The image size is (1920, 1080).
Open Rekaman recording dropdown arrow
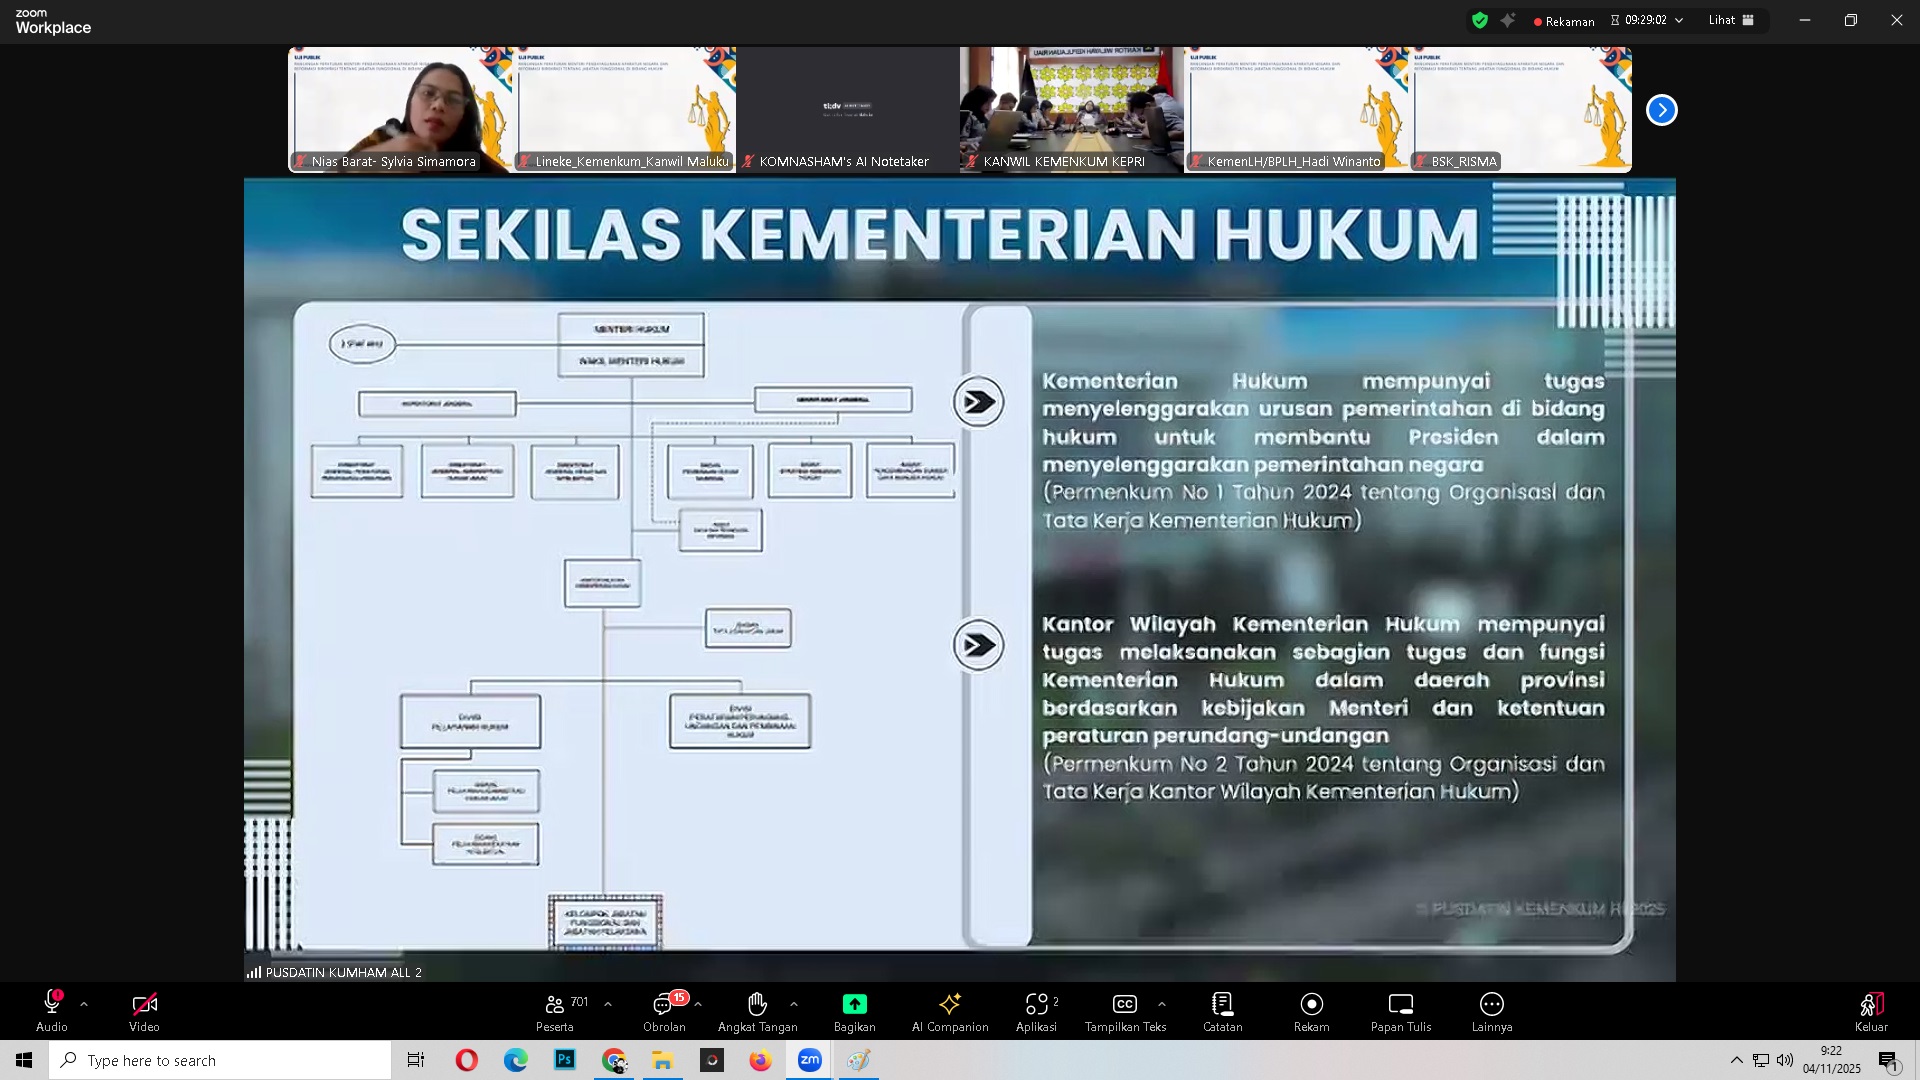(x=1679, y=20)
